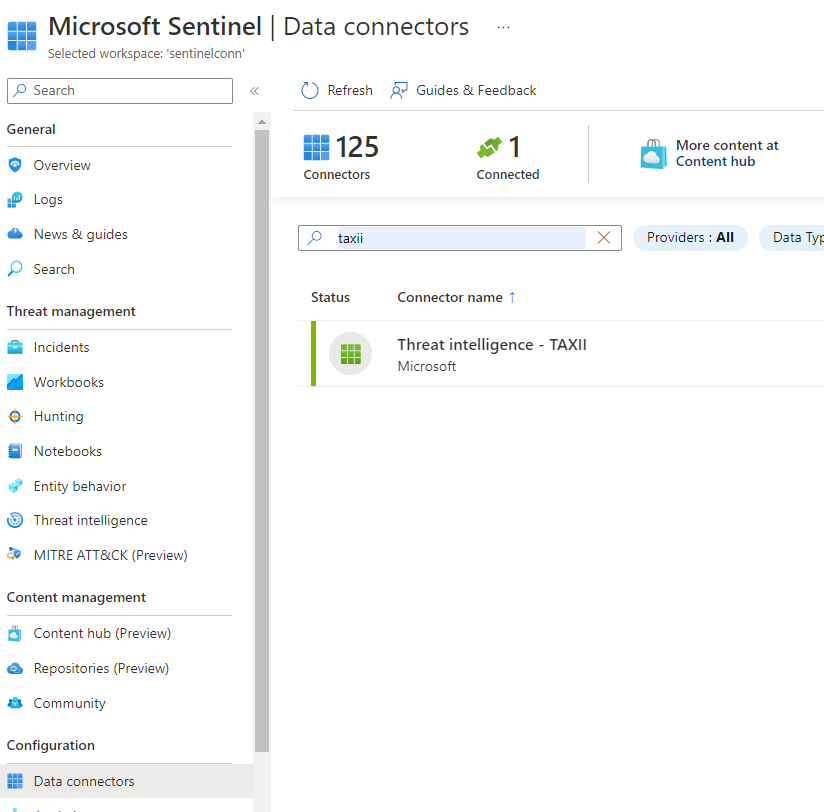Open Guides & Feedback
Screen dimensions: 824x812
click(463, 90)
